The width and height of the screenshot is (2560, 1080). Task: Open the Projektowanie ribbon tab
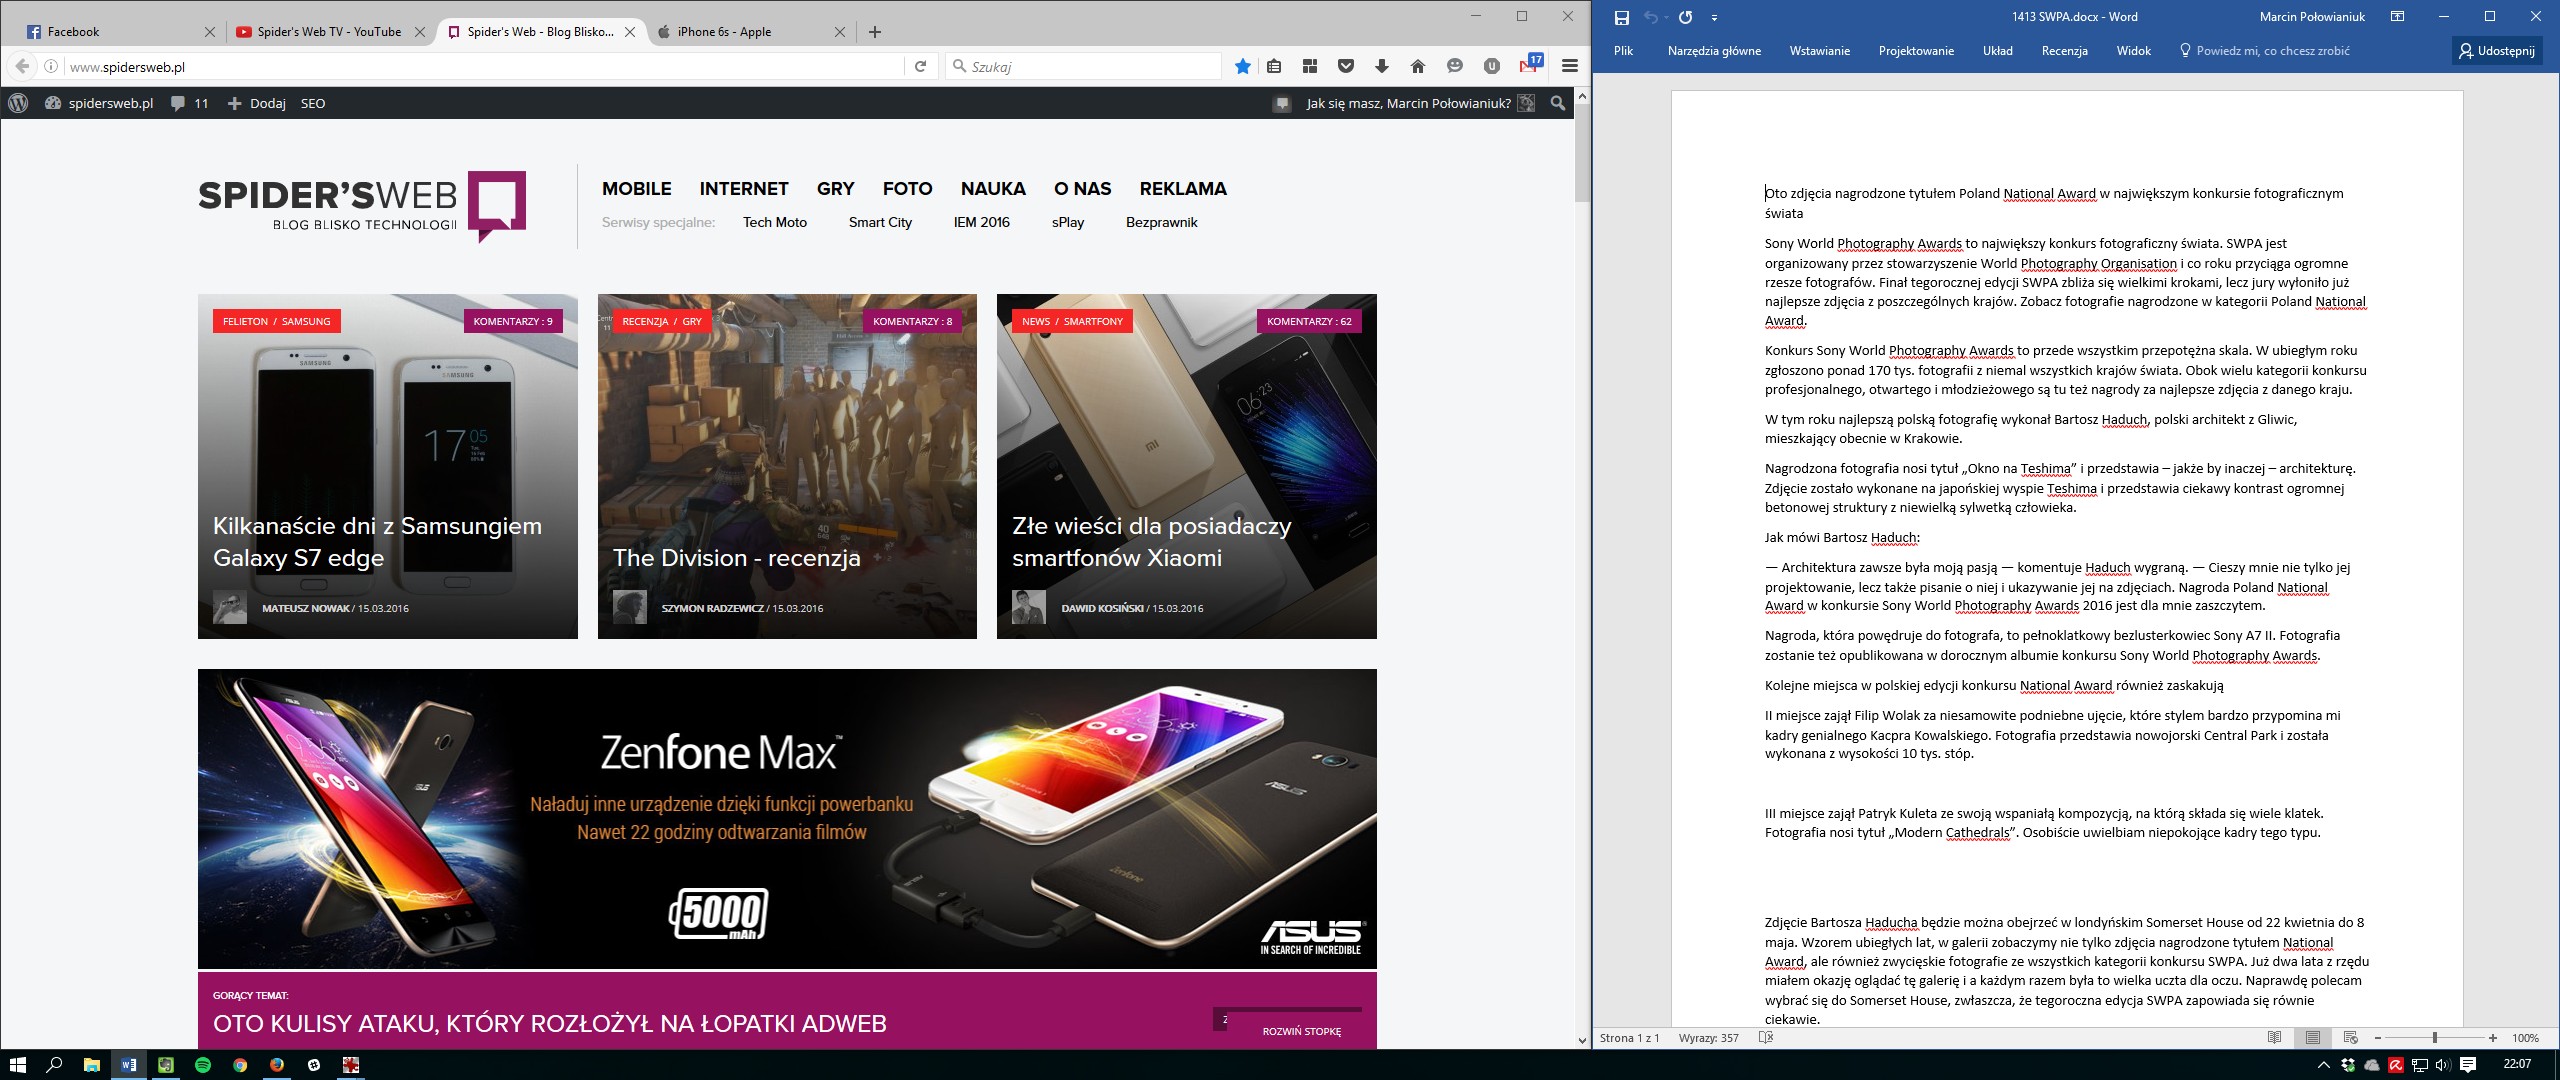click(x=1916, y=51)
